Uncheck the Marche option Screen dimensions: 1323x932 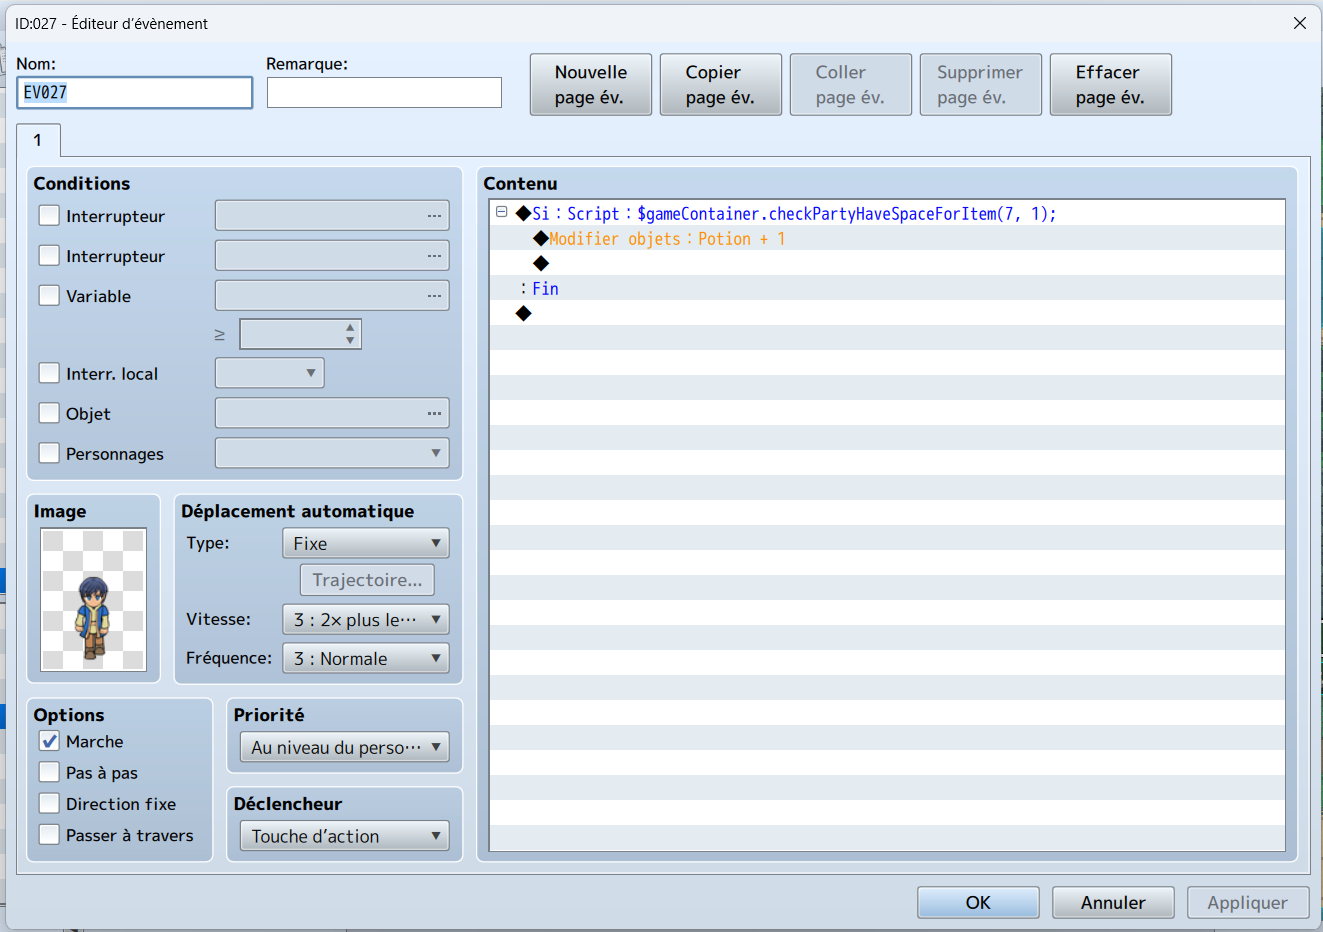coord(49,741)
